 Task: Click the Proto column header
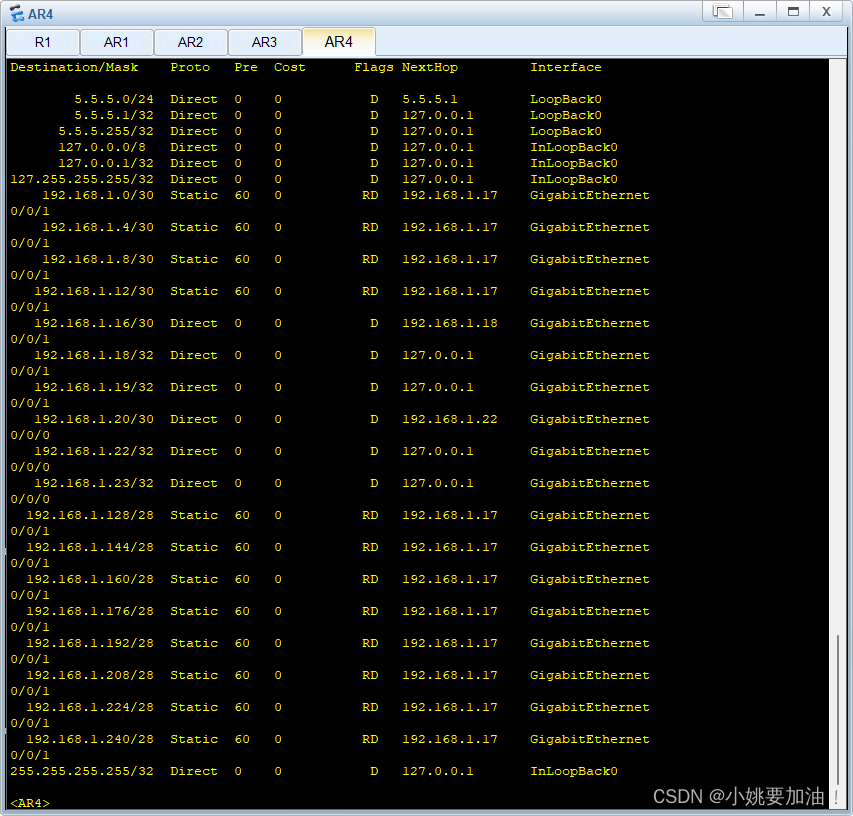point(190,67)
